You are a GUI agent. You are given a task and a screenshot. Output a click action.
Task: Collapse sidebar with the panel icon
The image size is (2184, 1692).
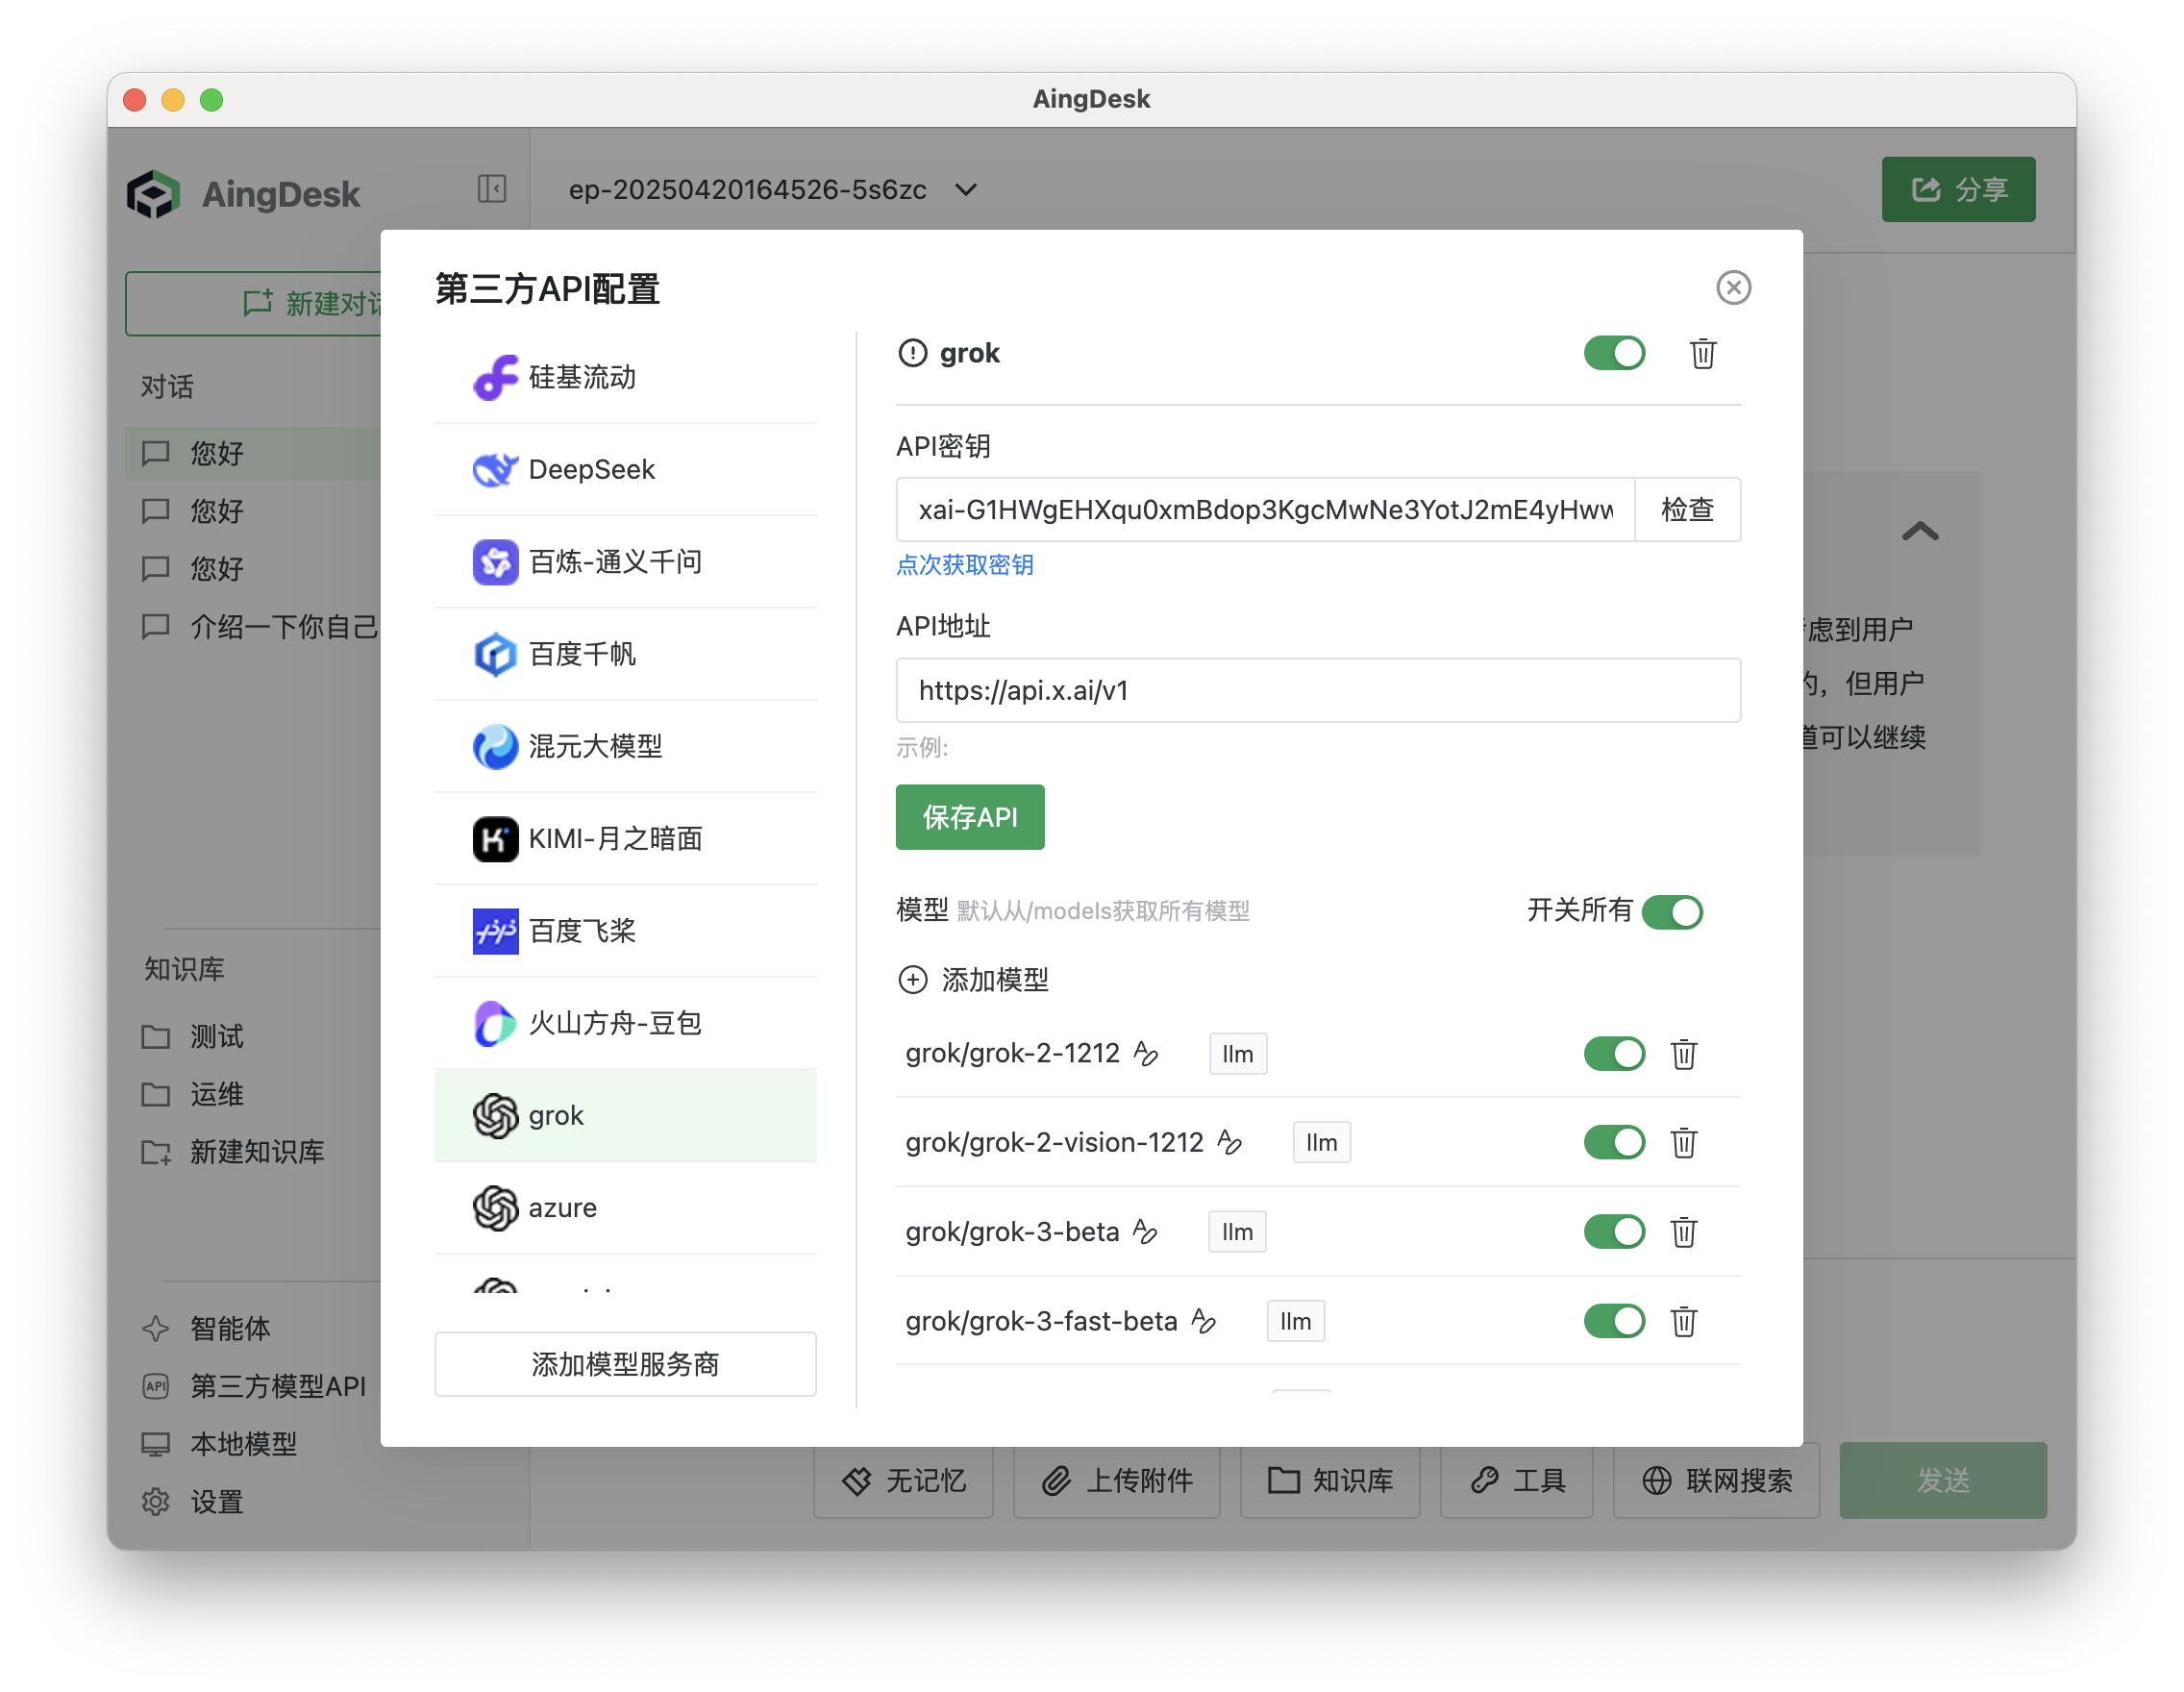click(x=491, y=189)
